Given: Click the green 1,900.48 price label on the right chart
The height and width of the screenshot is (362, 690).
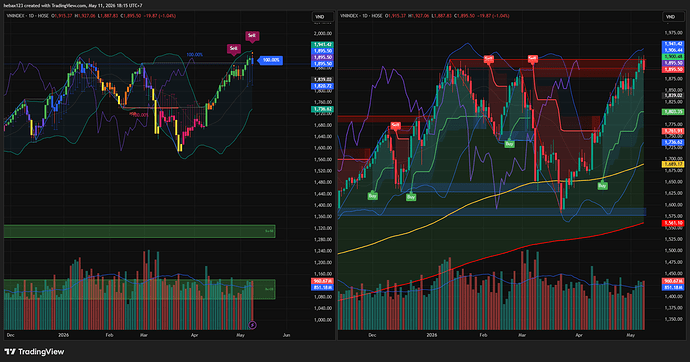Looking at the screenshot, I should pos(673,57).
